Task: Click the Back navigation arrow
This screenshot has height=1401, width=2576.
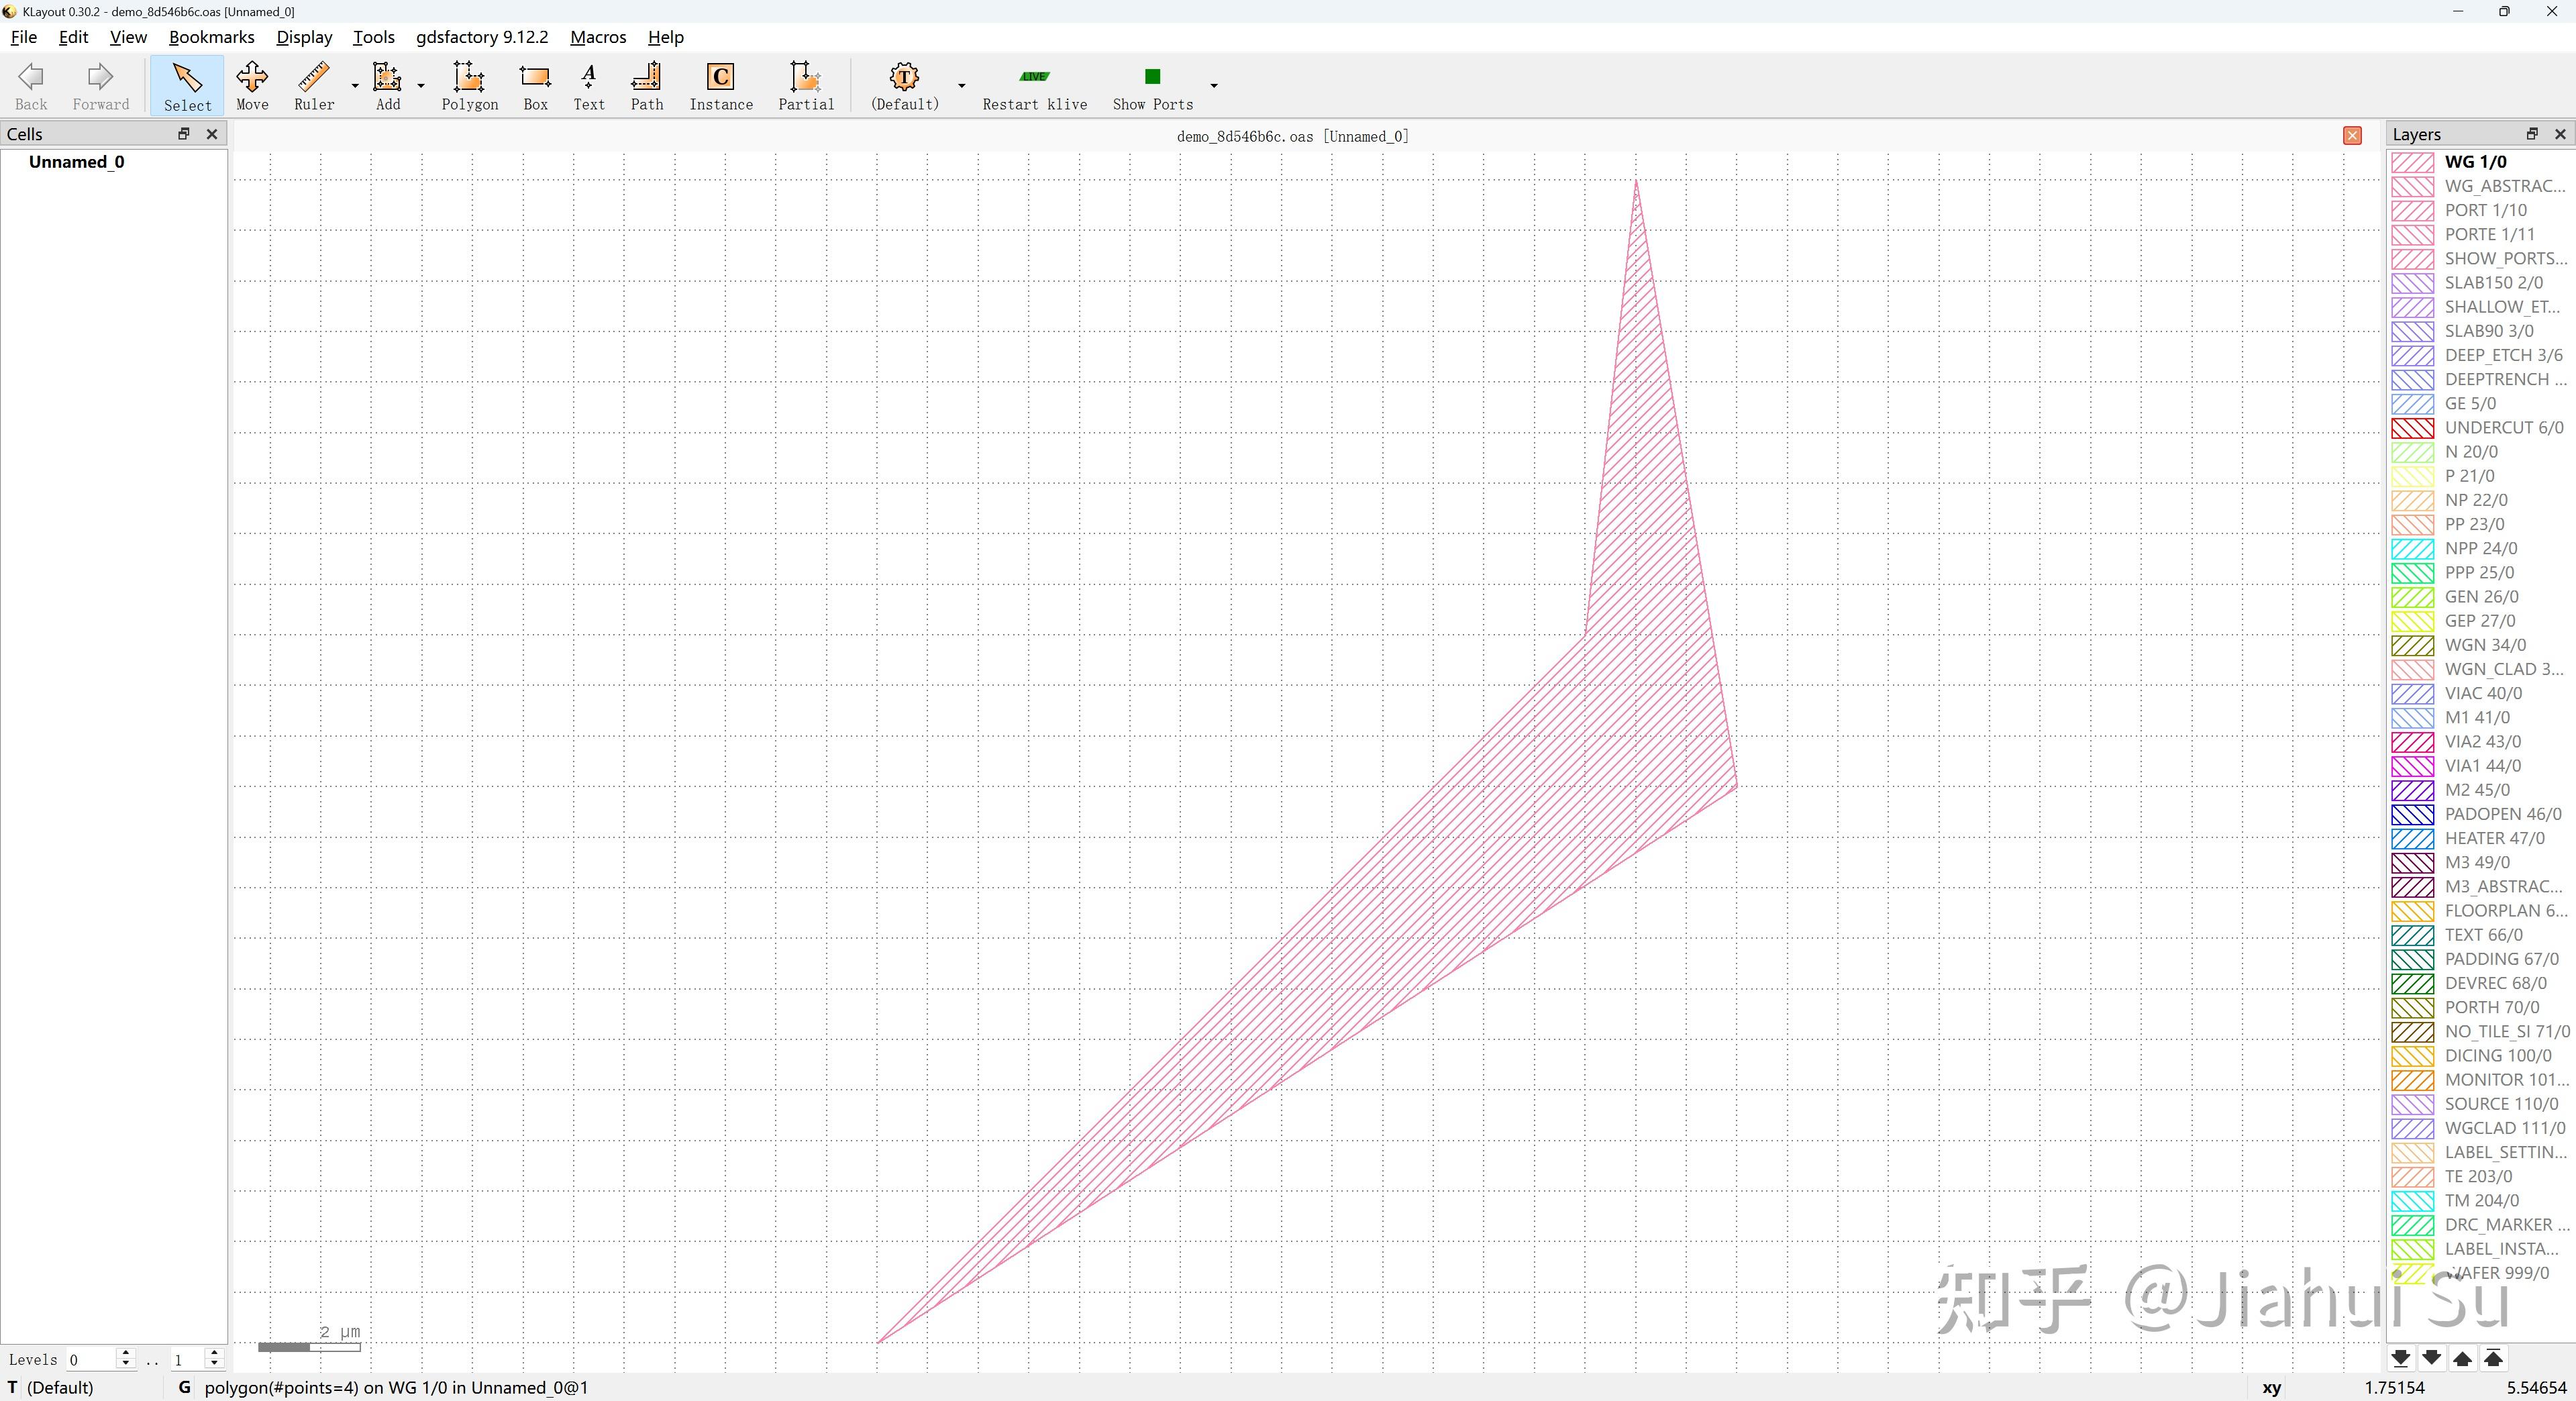Action: click(31, 86)
